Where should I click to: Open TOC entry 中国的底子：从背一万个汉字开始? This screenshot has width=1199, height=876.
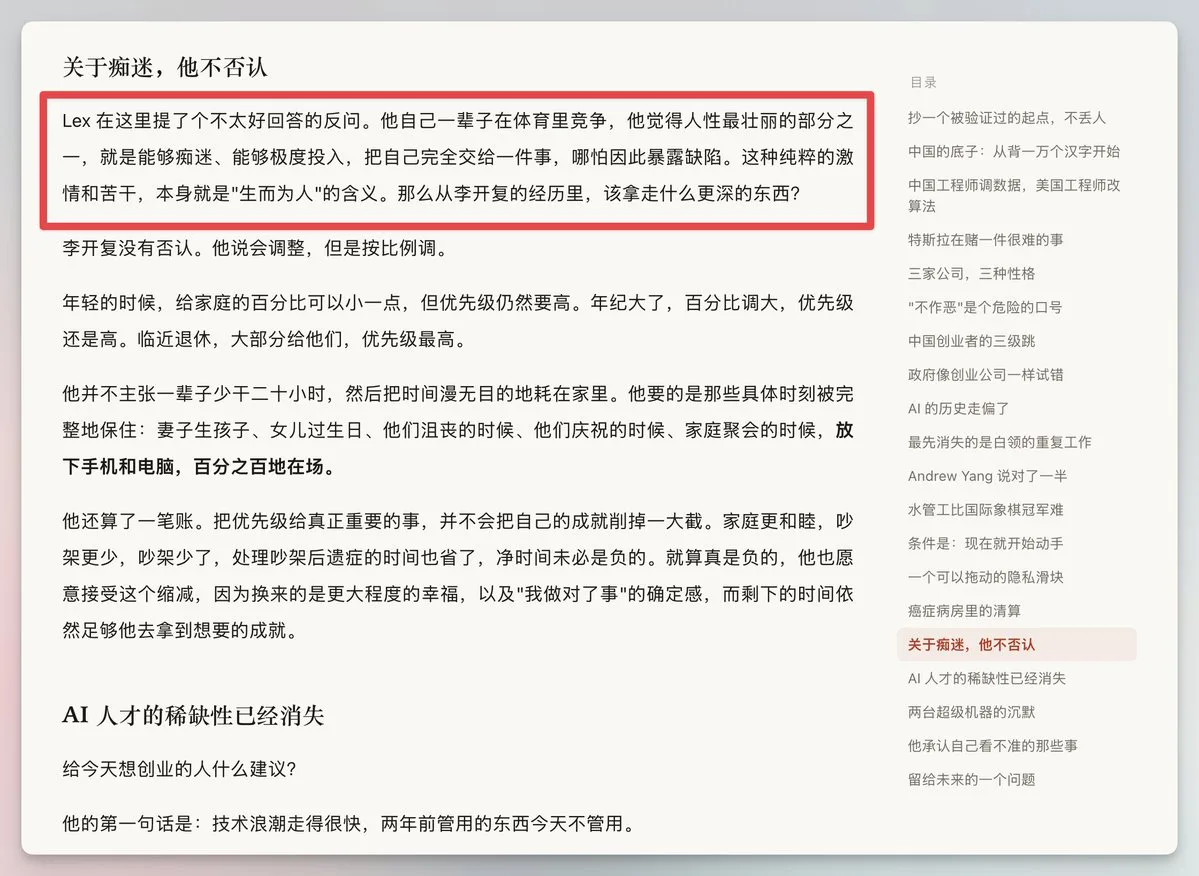click(x=1013, y=151)
